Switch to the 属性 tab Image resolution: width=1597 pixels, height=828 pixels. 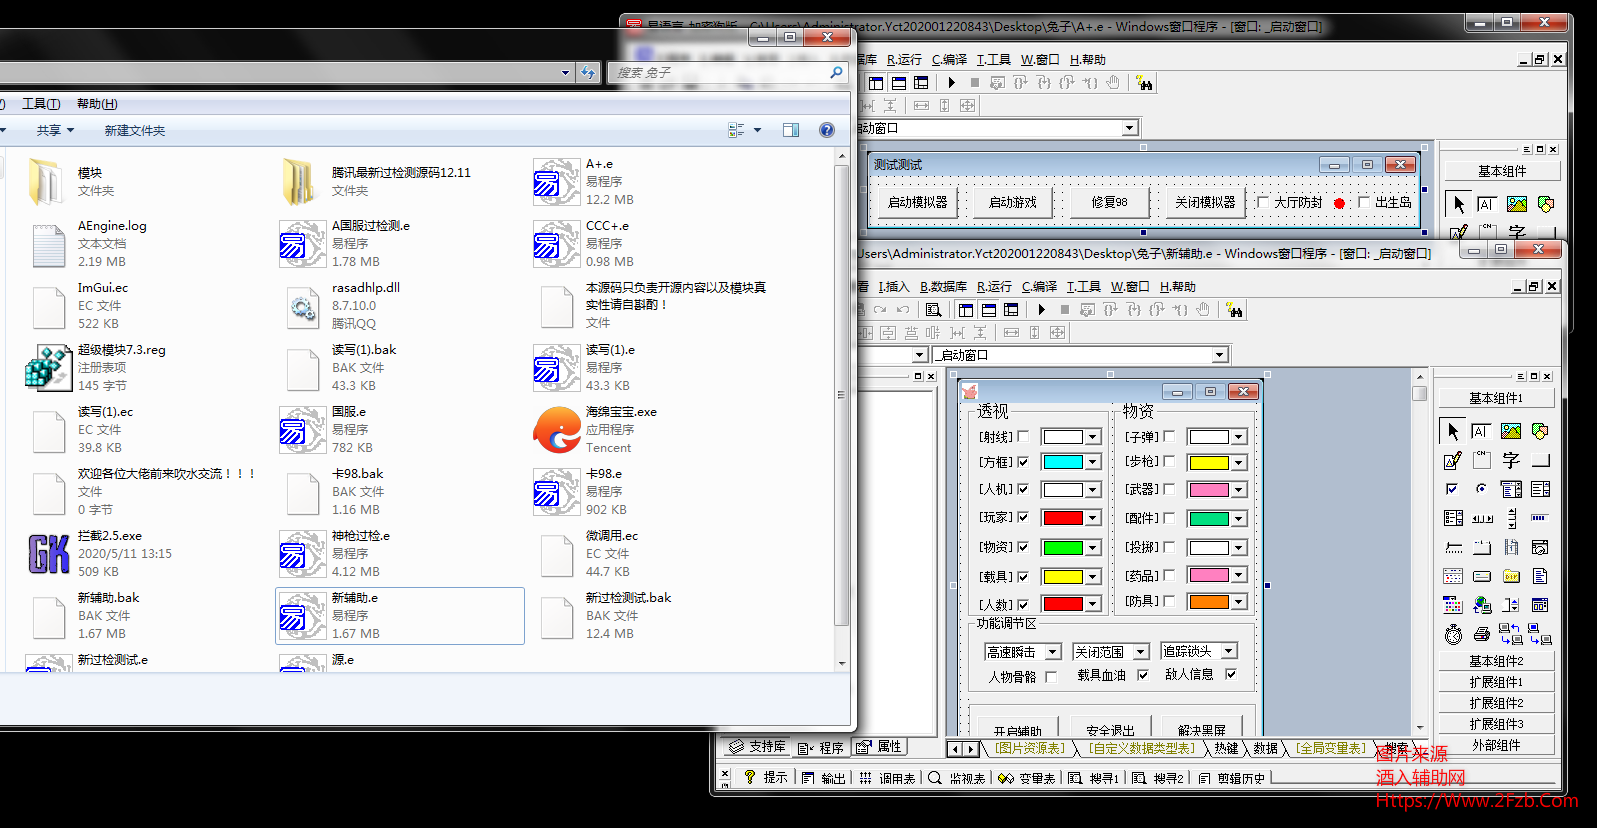[x=881, y=747]
